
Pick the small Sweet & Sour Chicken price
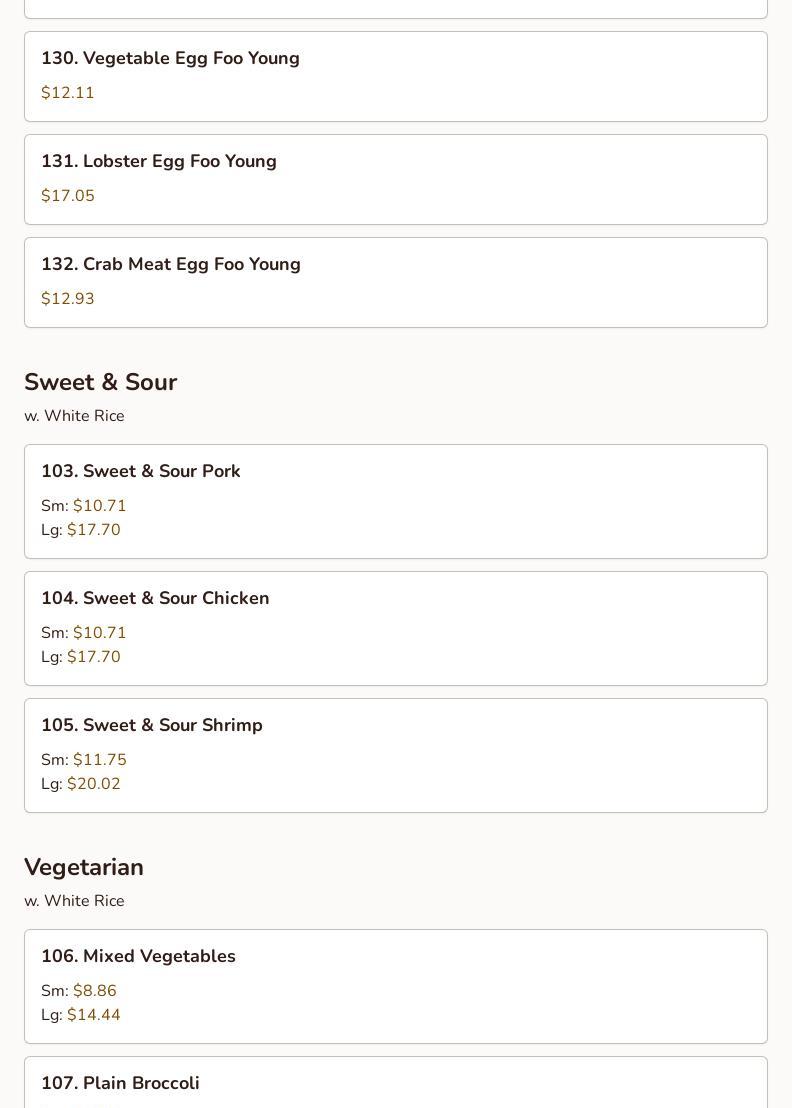point(99,633)
